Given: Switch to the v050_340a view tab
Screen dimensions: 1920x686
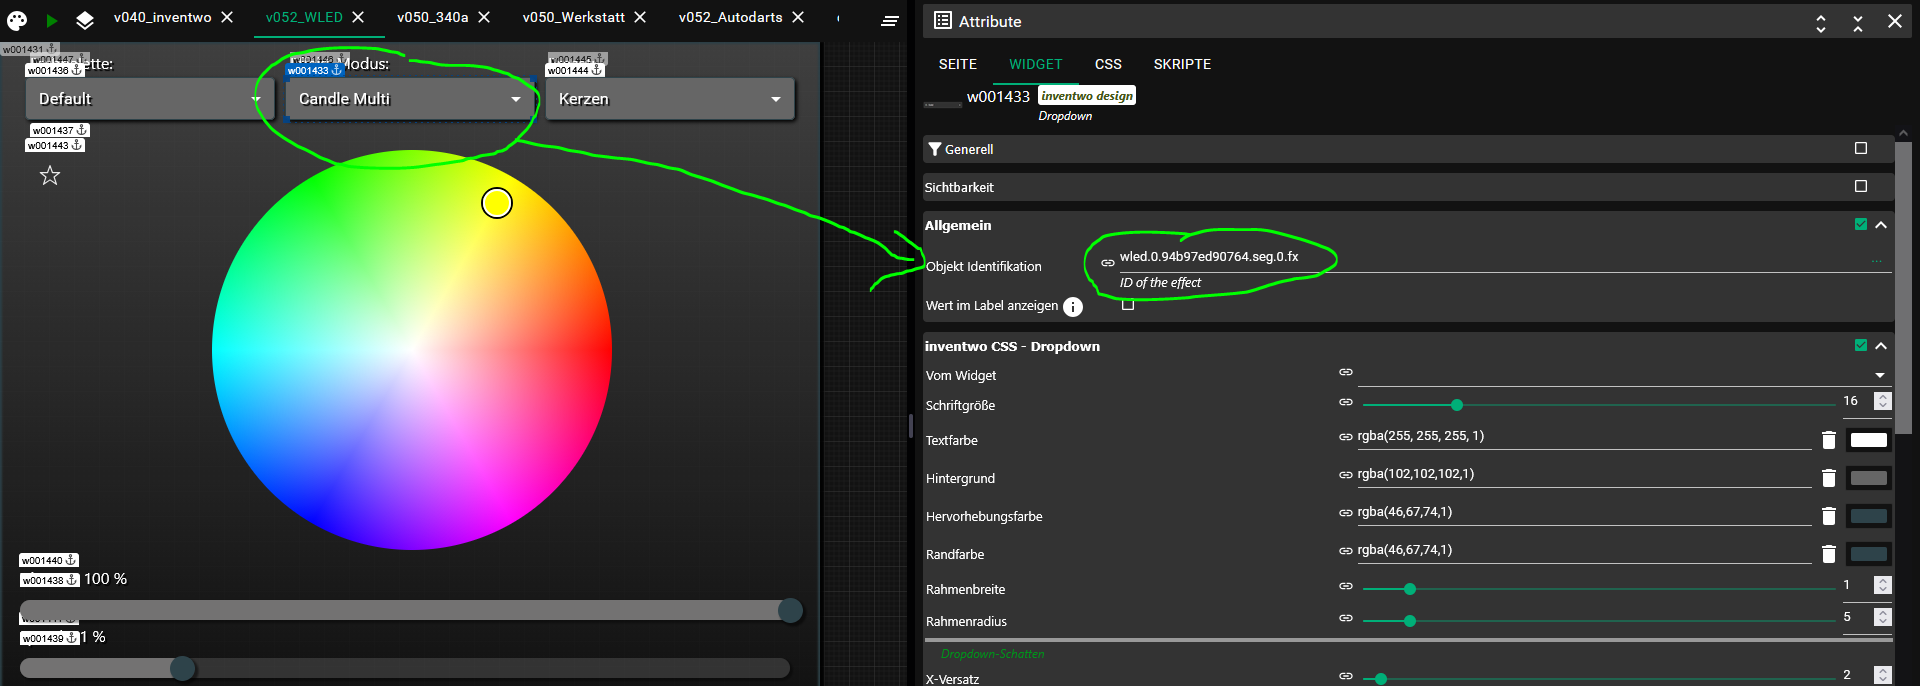Looking at the screenshot, I should tap(432, 17).
